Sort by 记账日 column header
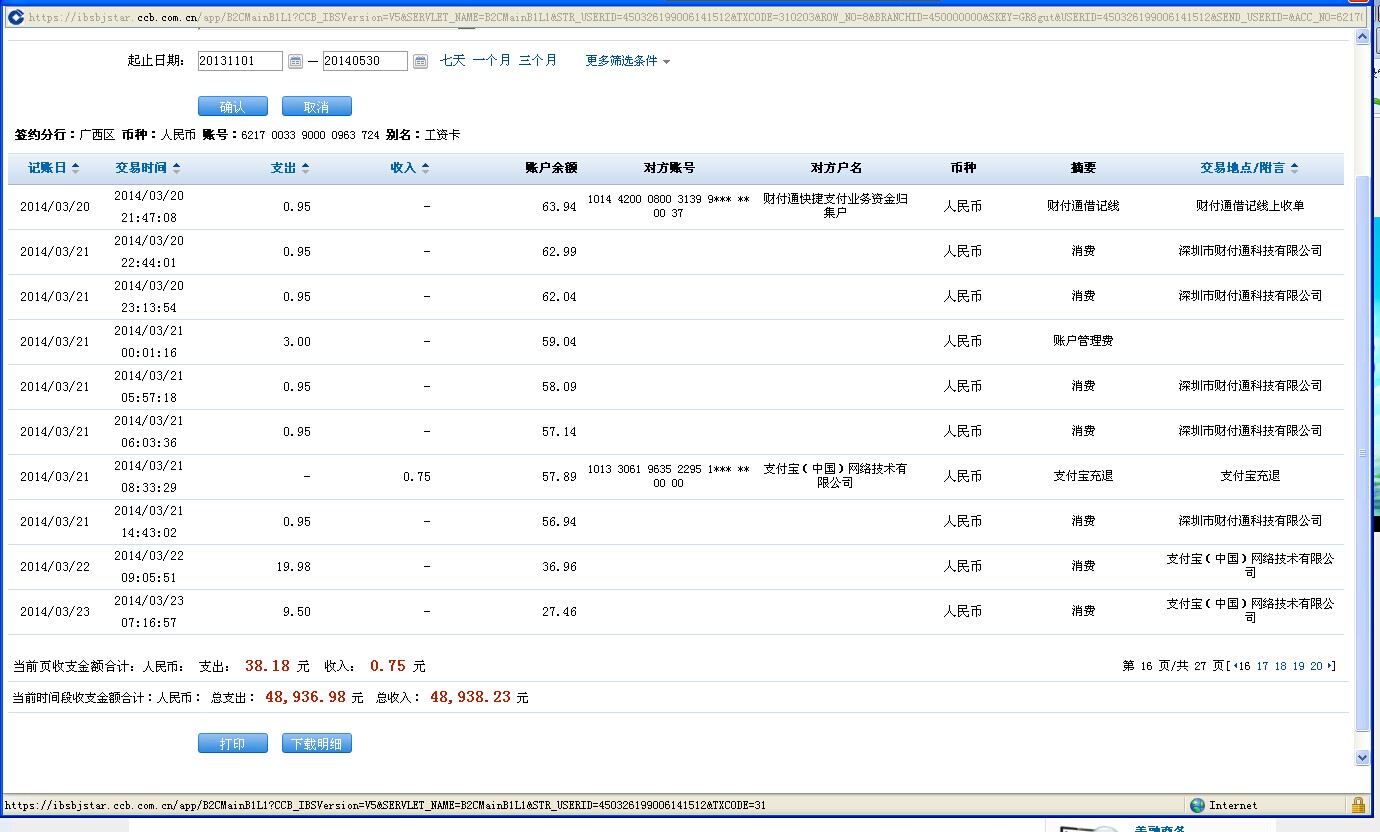Image resolution: width=1380 pixels, height=832 pixels. (x=53, y=168)
